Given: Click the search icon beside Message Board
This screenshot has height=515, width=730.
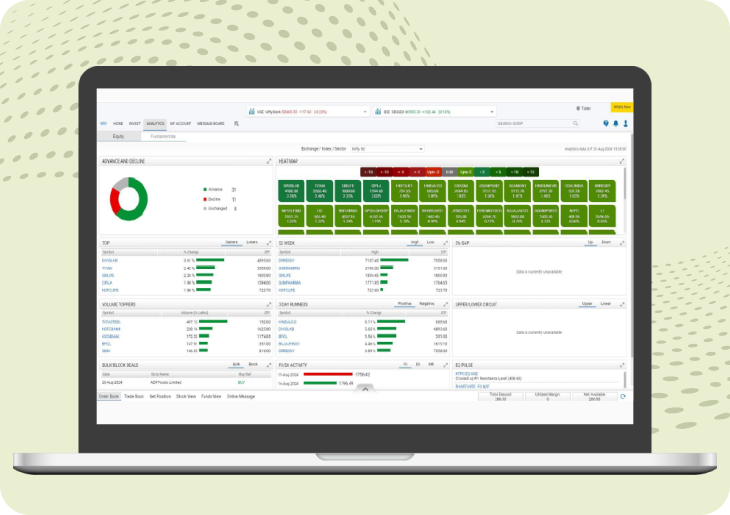Looking at the screenshot, I should (x=236, y=124).
